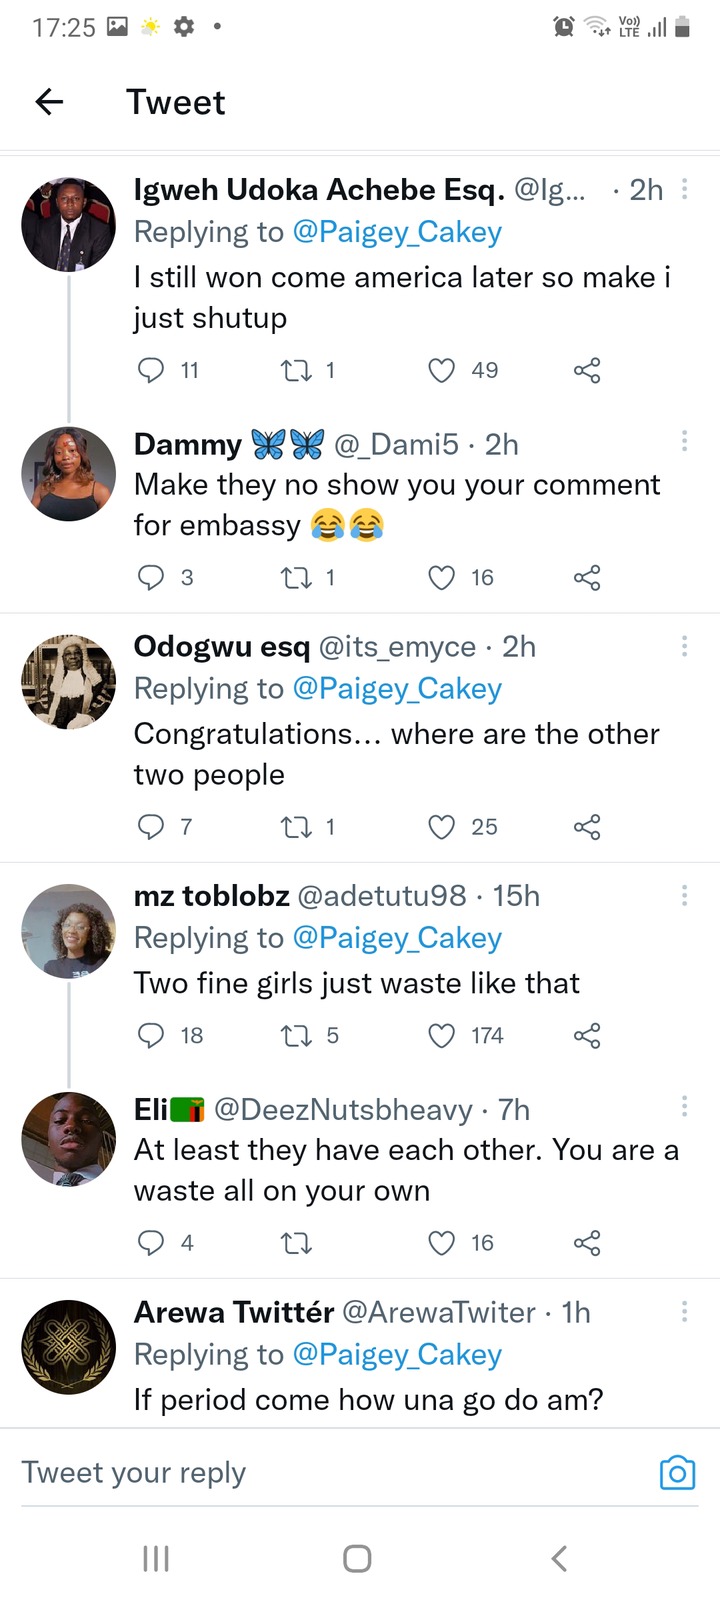Screen dimensions: 720x1600
Task: Open overflow menu on Arewa Twittér's tweet
Action: [x=684, y=1311]
